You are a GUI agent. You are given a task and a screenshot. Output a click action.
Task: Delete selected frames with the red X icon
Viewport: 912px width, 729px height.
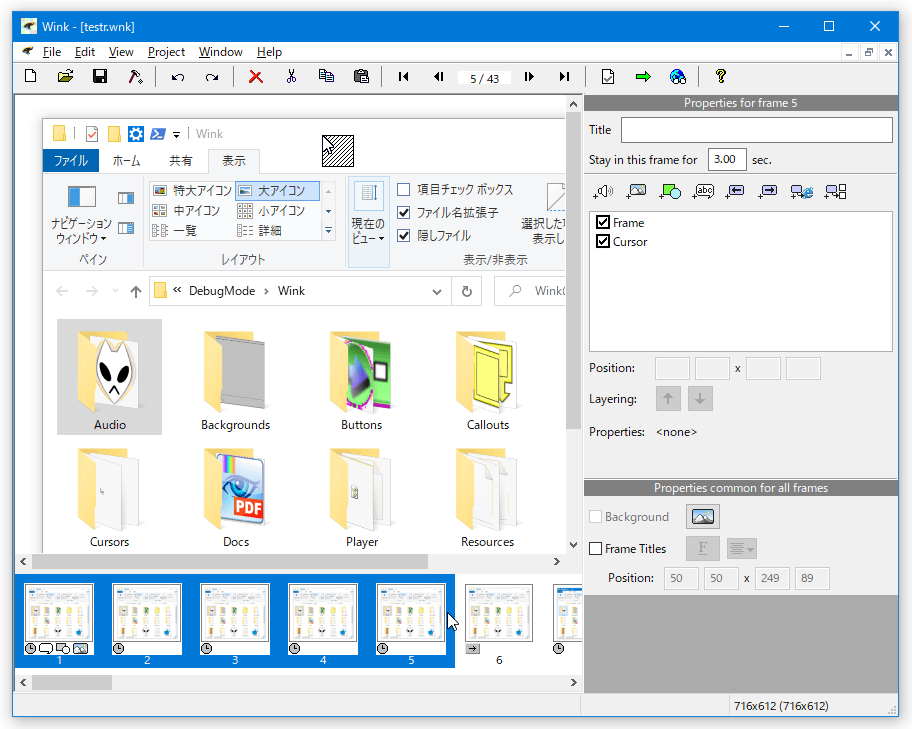(255, 77)
